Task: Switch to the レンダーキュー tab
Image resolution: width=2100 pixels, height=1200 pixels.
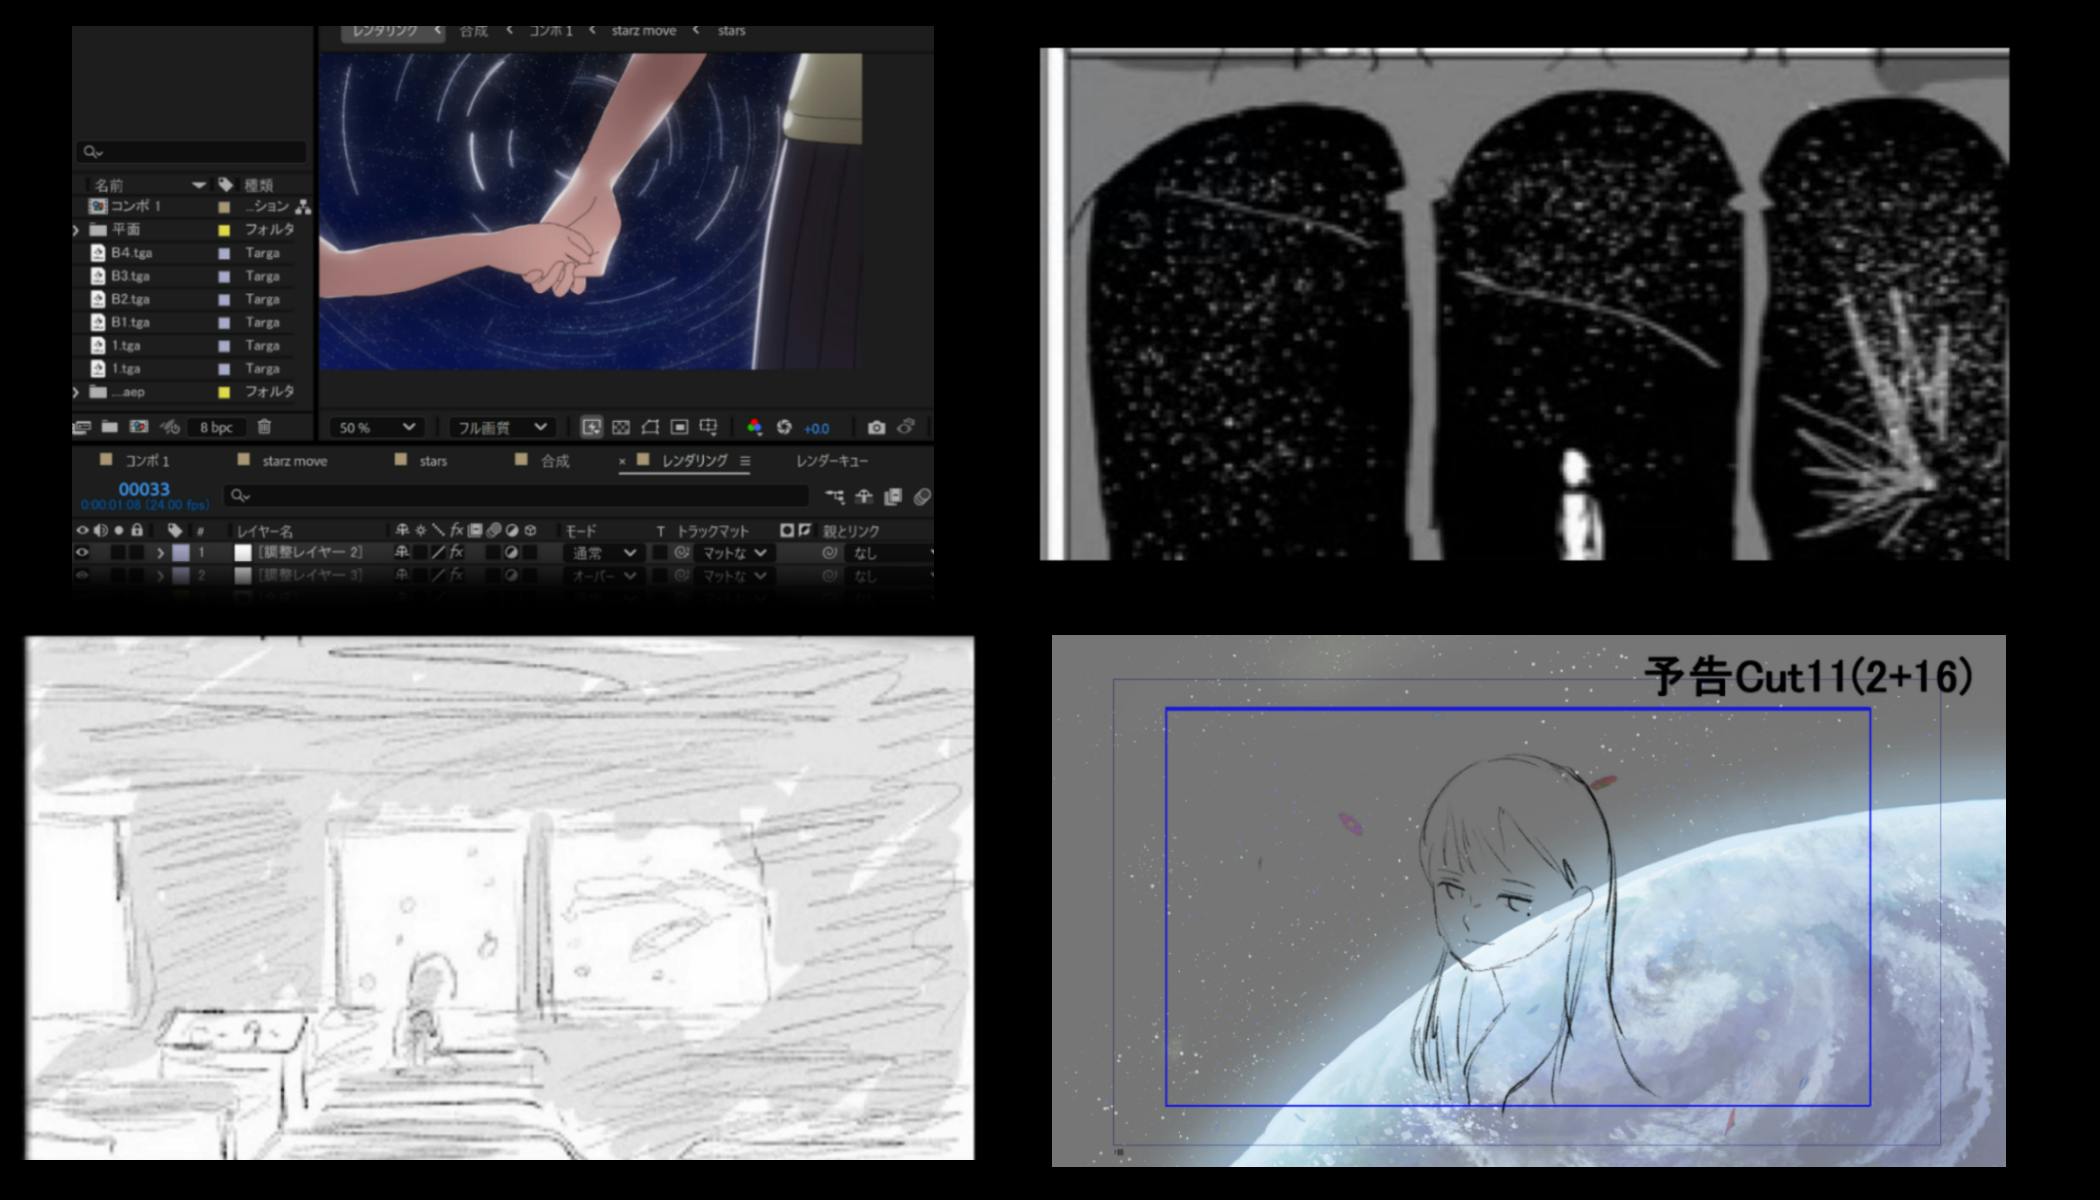Action: click(831, 461)
